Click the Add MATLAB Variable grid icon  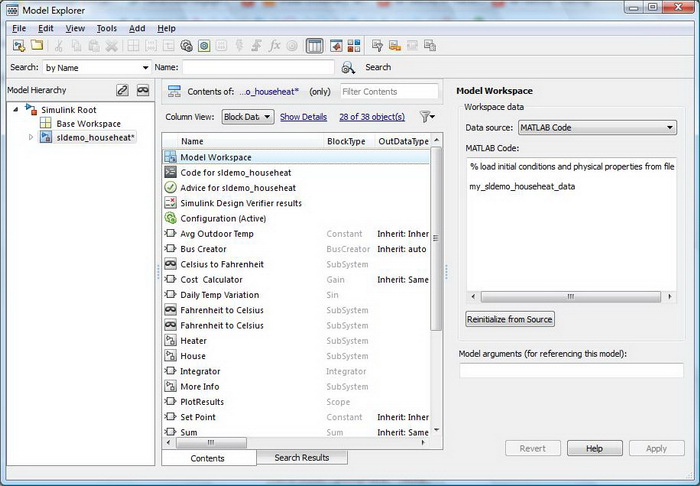coord(133,46)
